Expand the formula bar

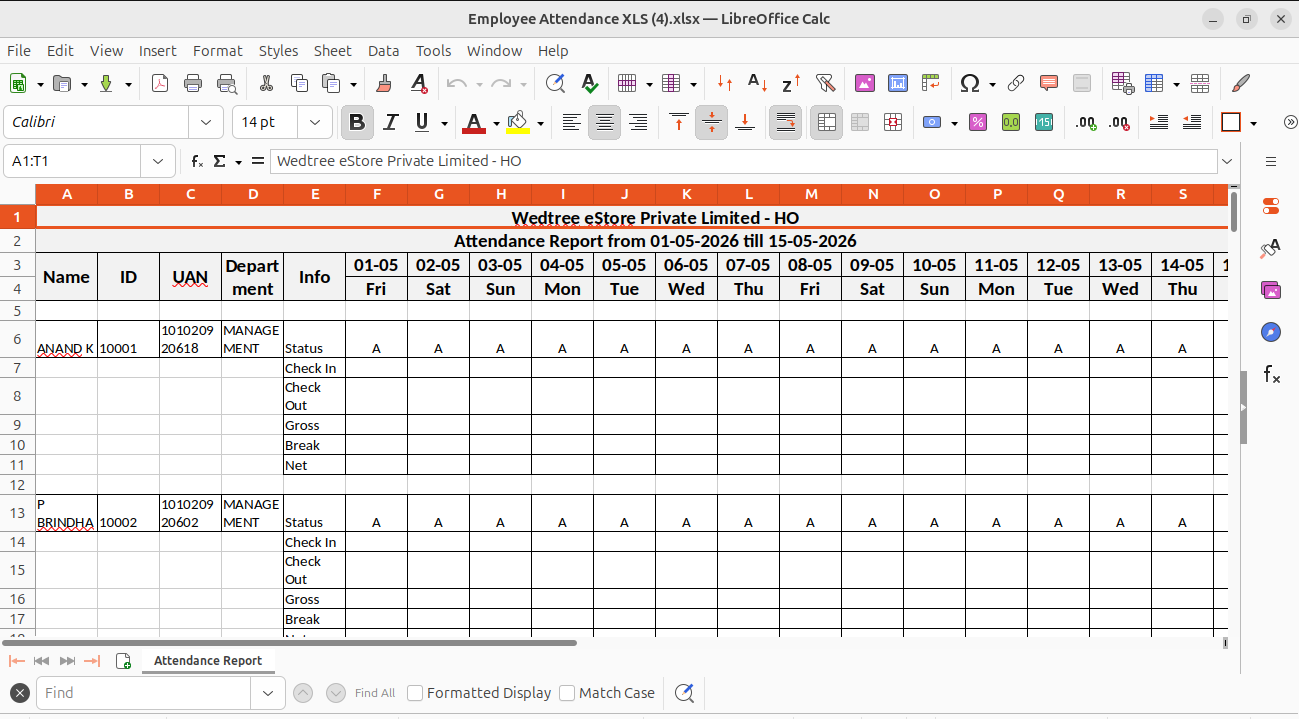click(1227, 161)
